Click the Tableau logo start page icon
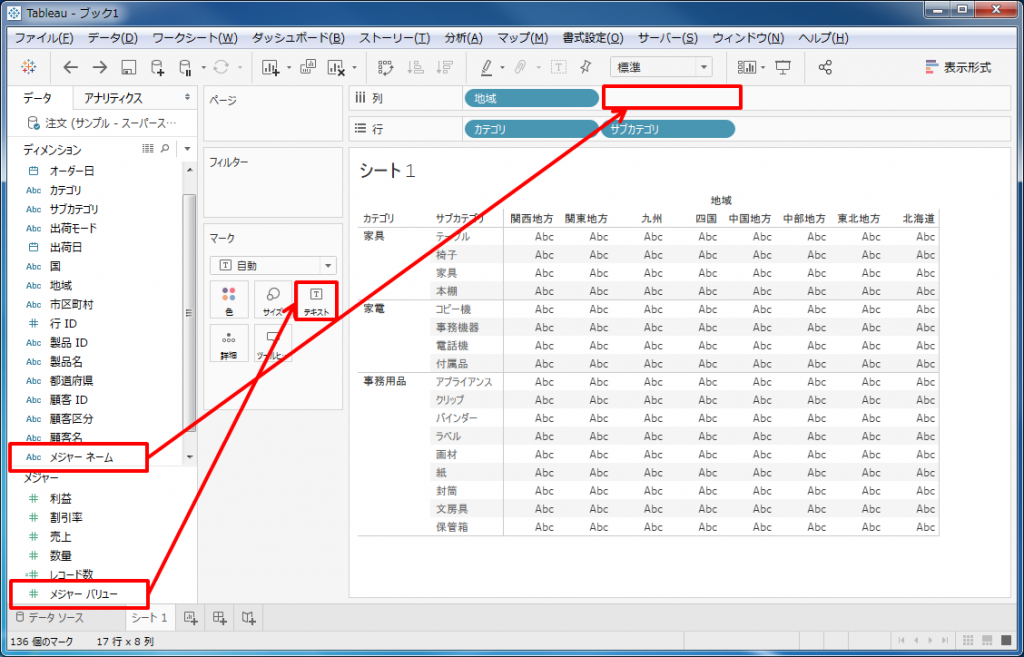 click(x=27, y=67)
